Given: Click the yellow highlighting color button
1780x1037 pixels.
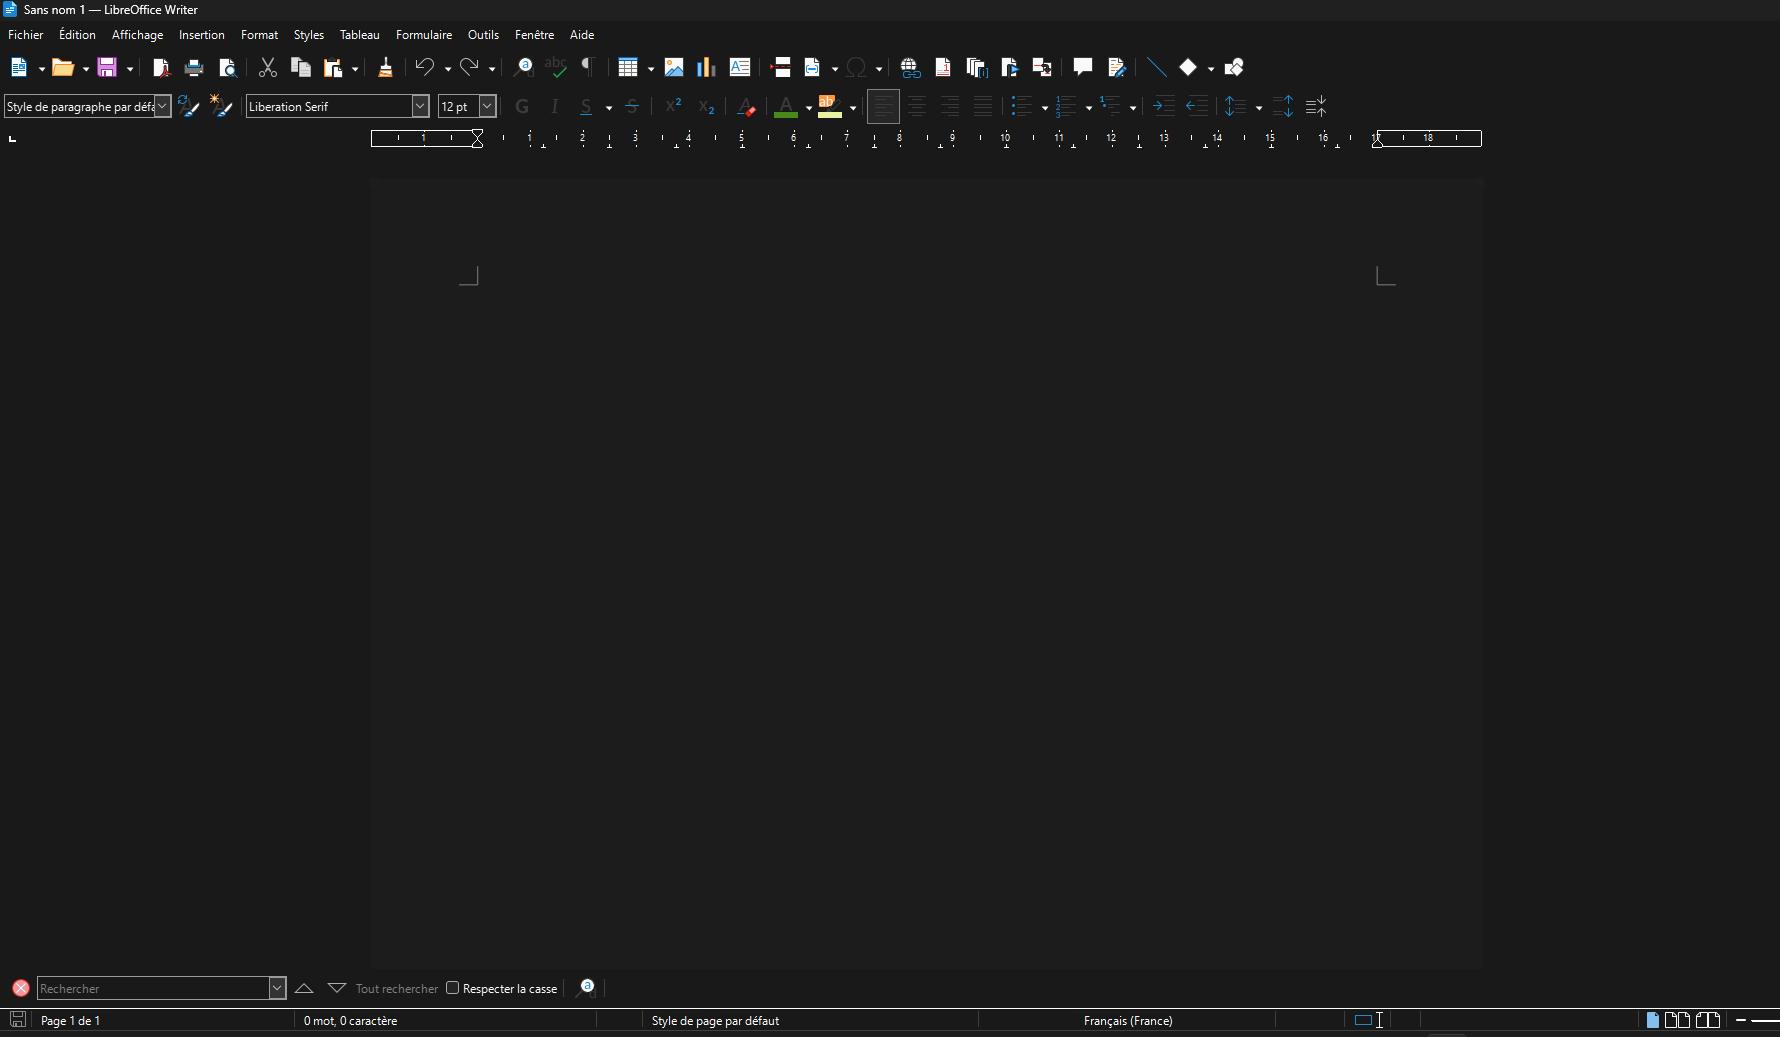Looking at the screenshot, I should point(829,106).
